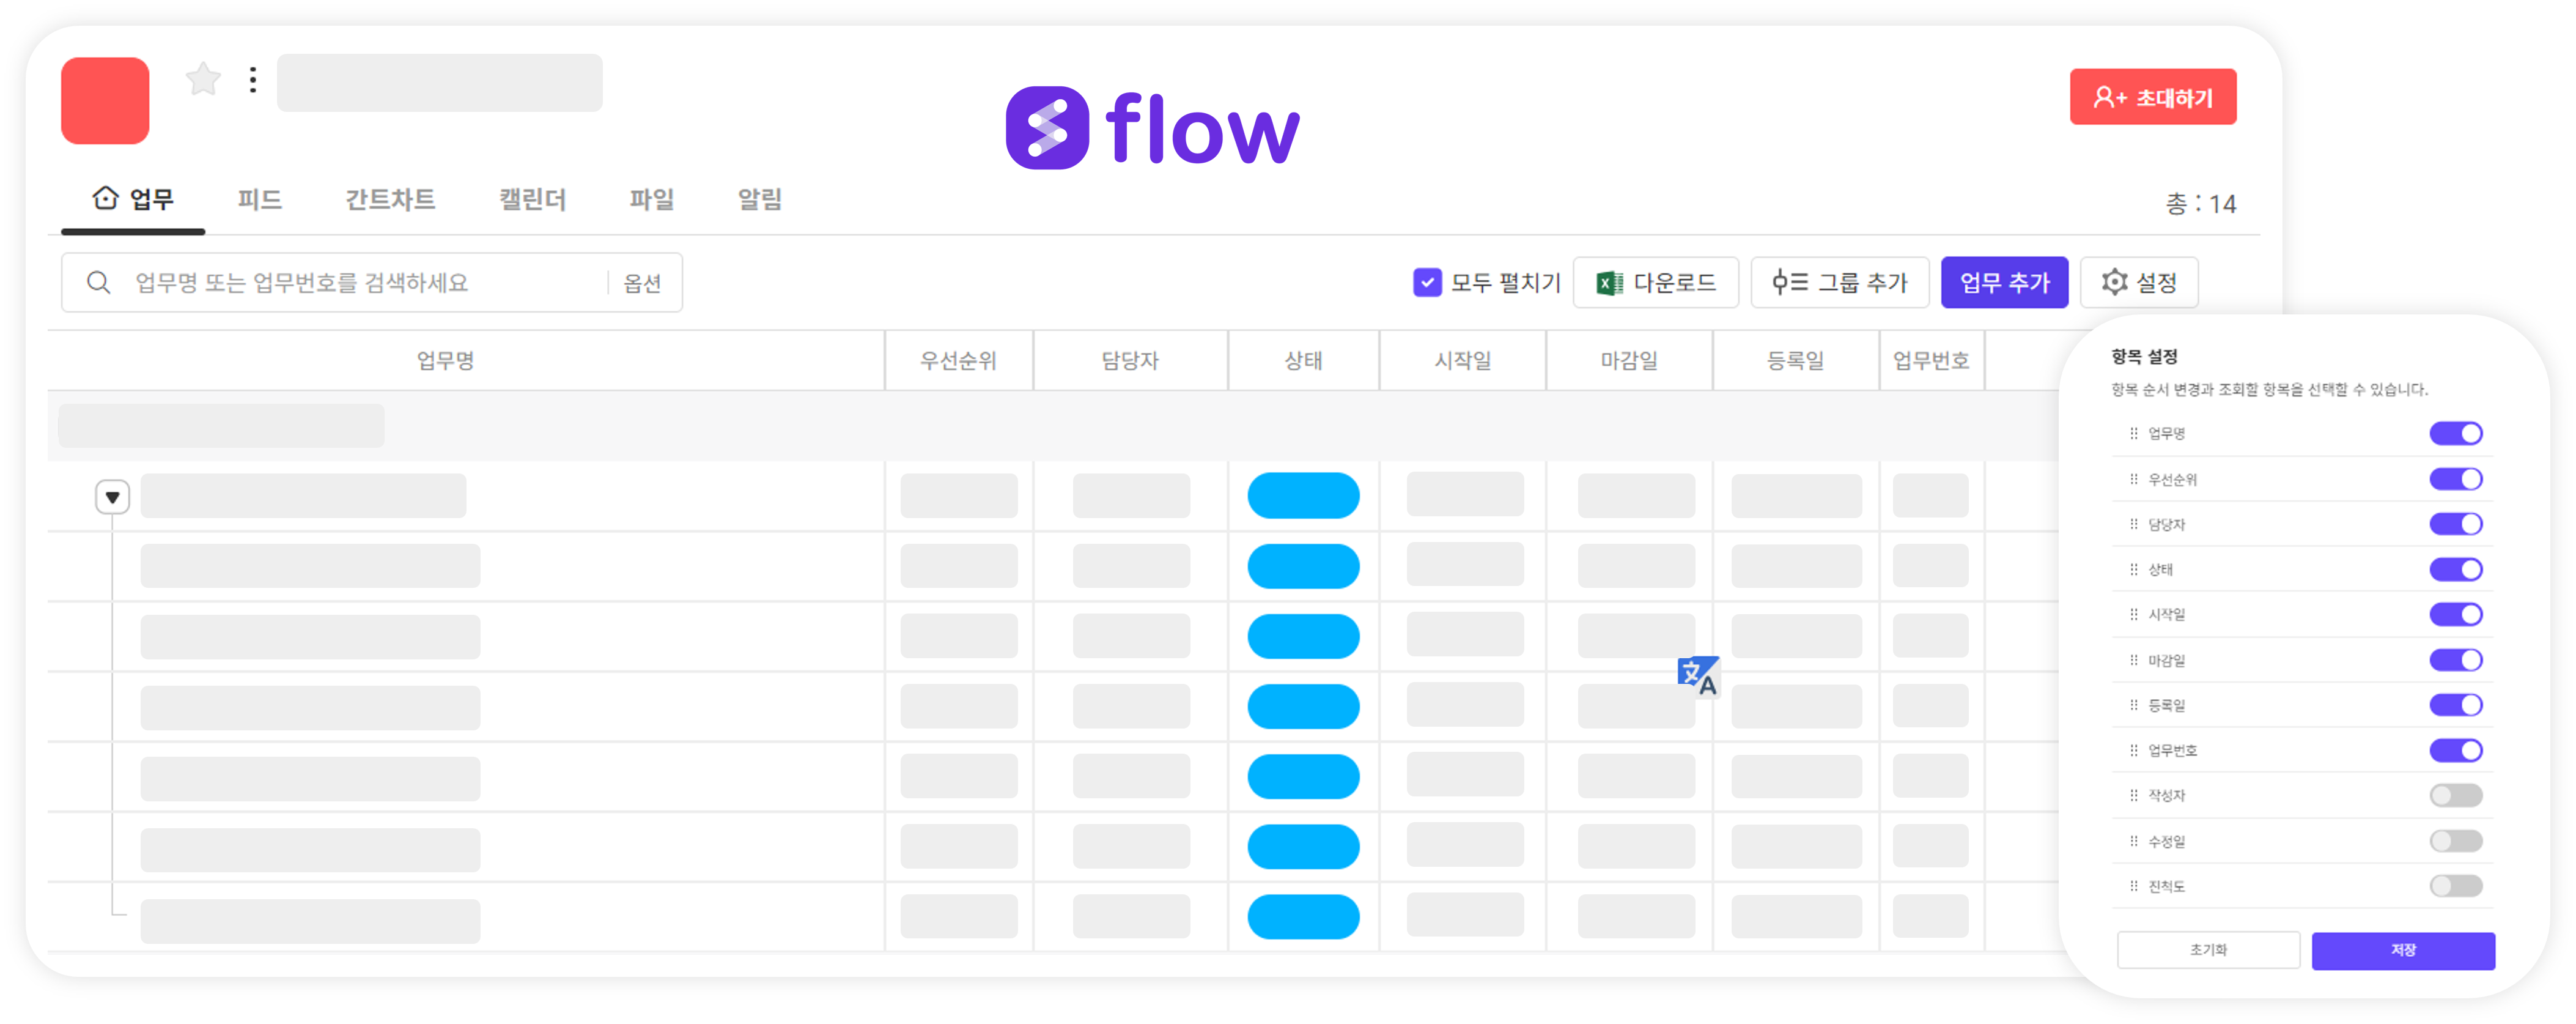Click the 우선순위 column header
The image size is (2576, 1024).
click(x=959, y=360)
